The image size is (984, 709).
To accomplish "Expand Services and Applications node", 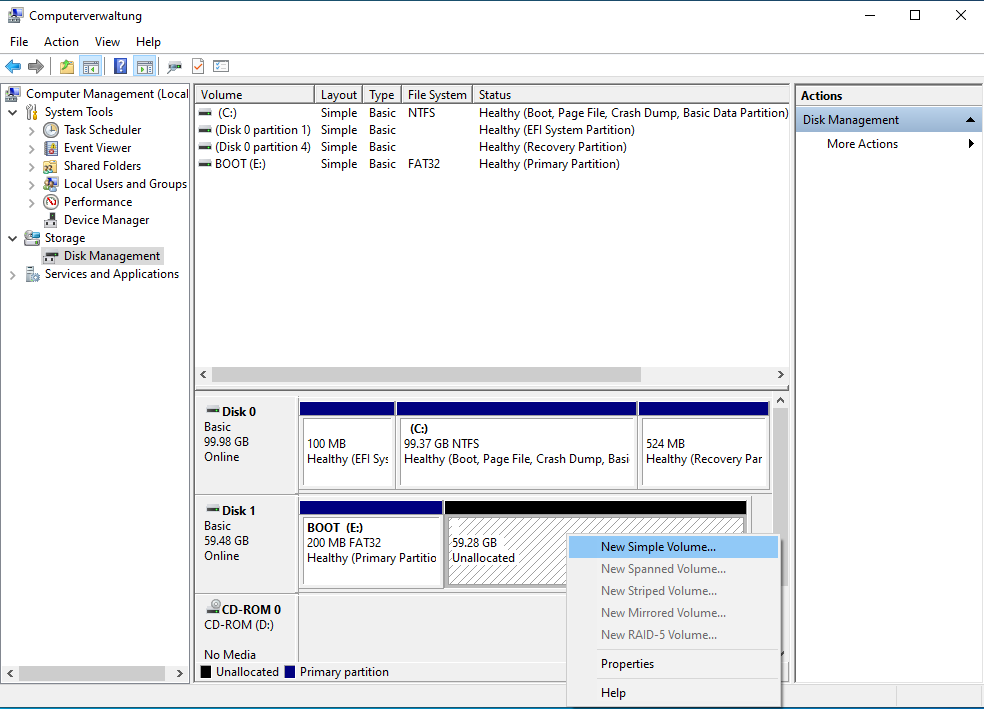I will point(12,274).
